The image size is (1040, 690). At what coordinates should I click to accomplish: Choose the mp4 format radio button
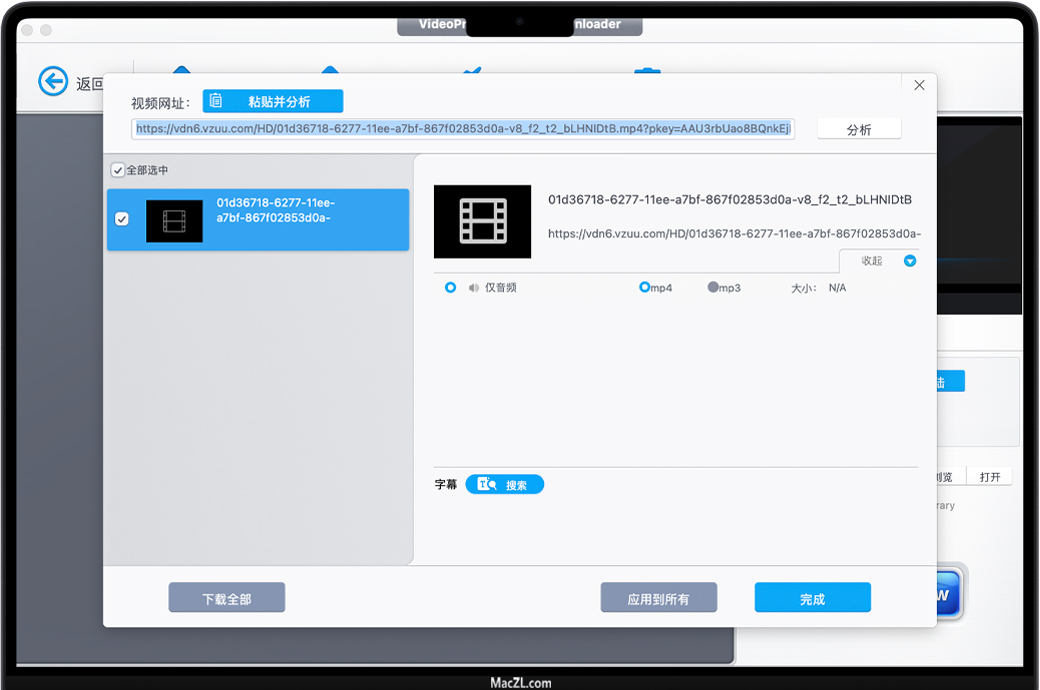point(644,287)
